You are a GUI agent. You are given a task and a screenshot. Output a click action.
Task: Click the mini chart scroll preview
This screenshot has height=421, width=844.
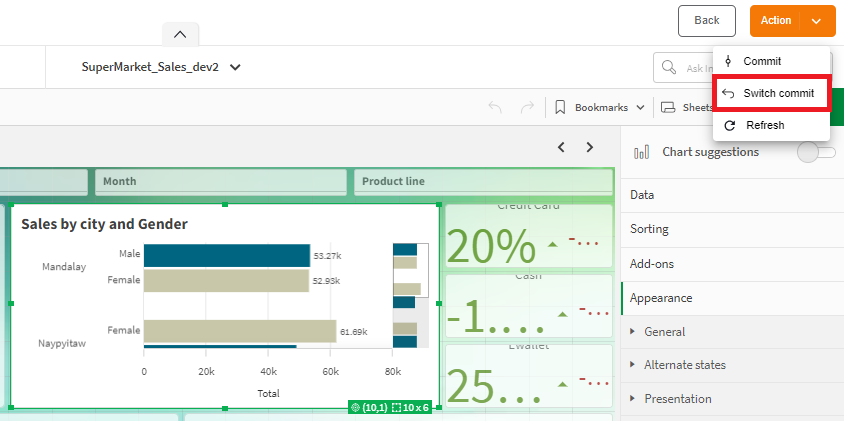tap(411, 296)
